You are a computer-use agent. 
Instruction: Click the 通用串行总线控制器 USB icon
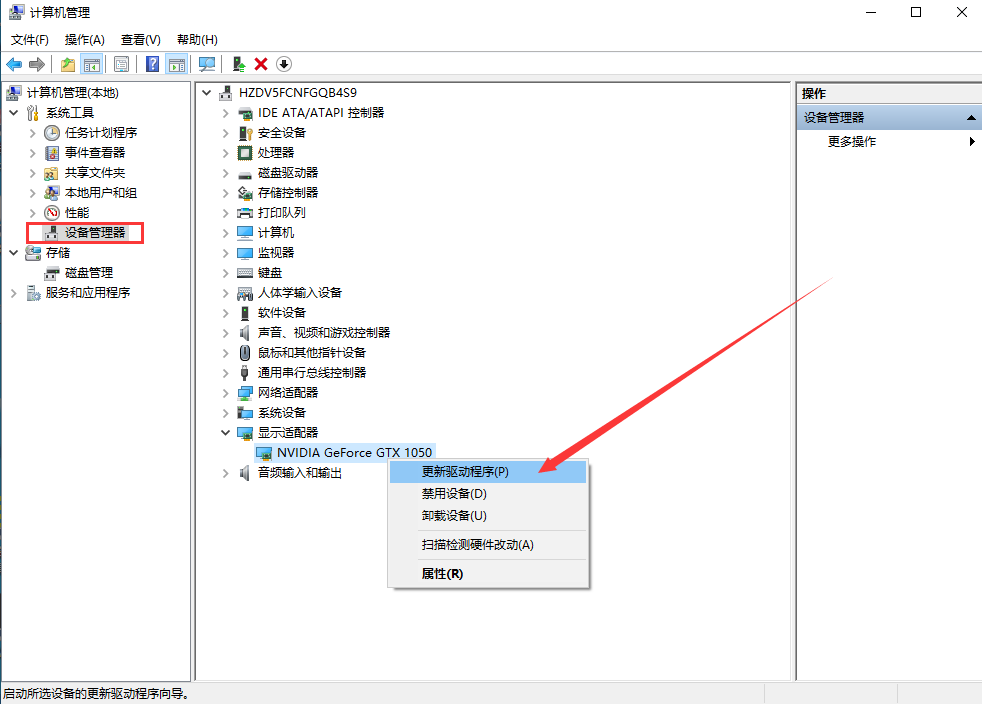[x=245, y=373]
